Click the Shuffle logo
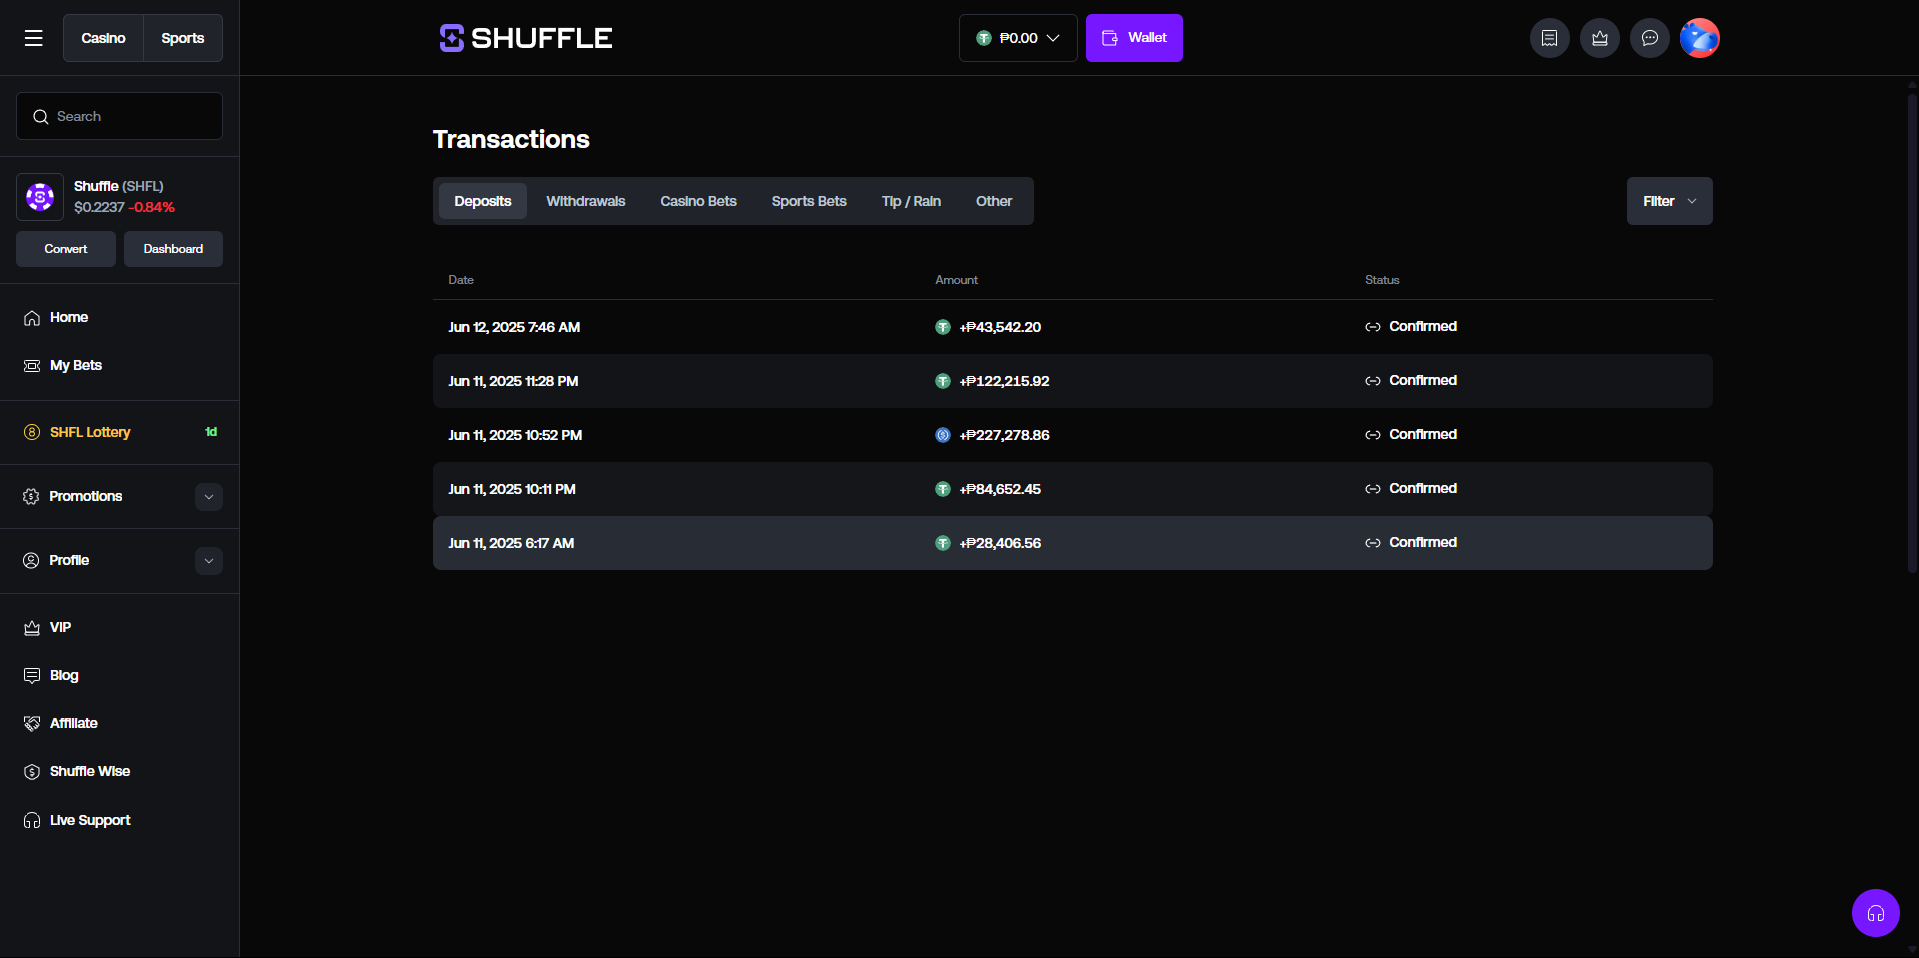Viewport: 1919px width, 958px height. point(526,38)
